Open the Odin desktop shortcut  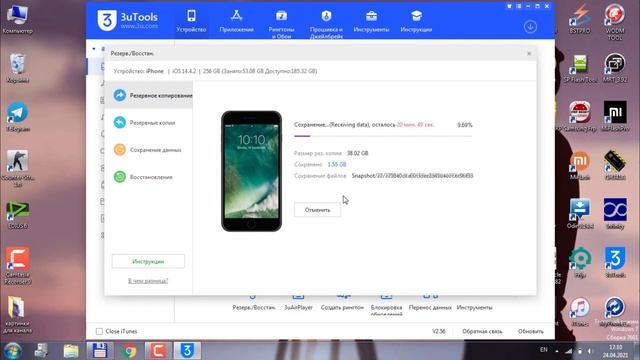pyautogui.click(x=580, y=213)
